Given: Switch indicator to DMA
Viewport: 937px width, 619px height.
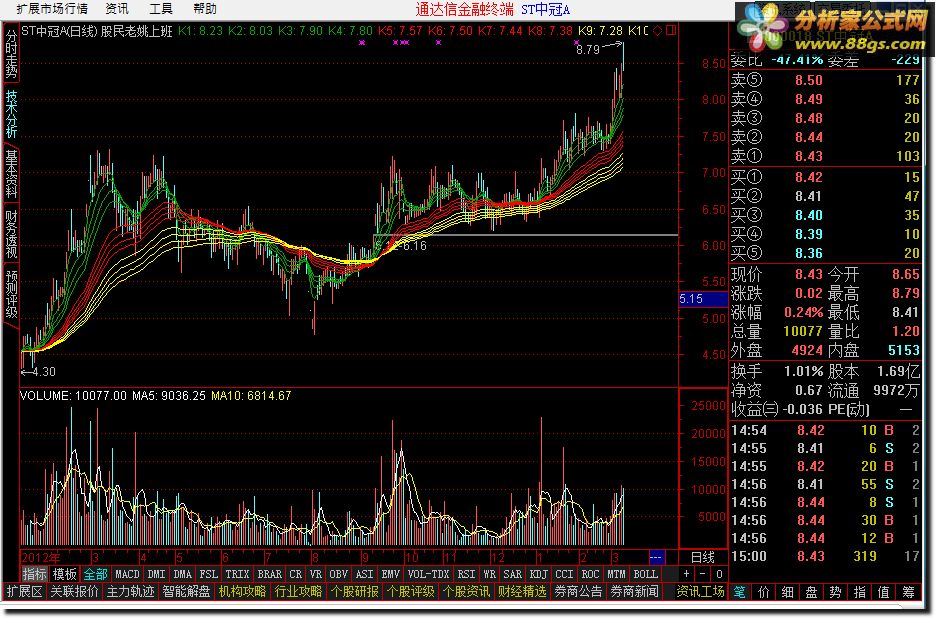Looking at the screenshot, I should click(182, 574).
